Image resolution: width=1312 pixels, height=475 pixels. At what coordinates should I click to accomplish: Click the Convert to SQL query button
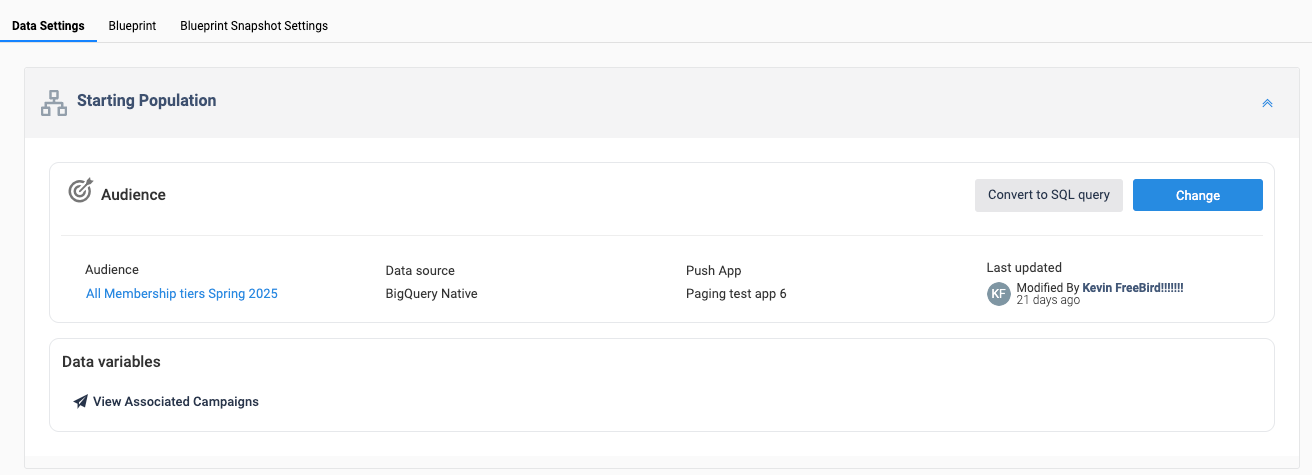1049,195
